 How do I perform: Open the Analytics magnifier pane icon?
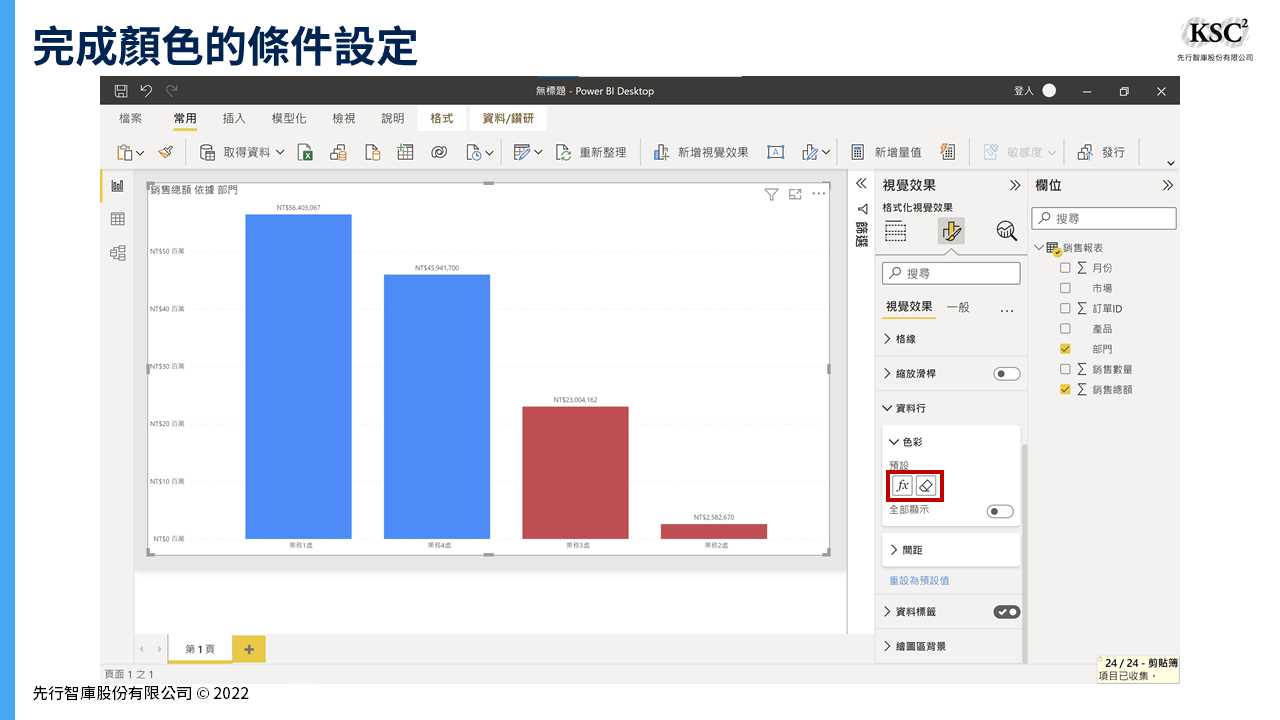pos(1006,232)
